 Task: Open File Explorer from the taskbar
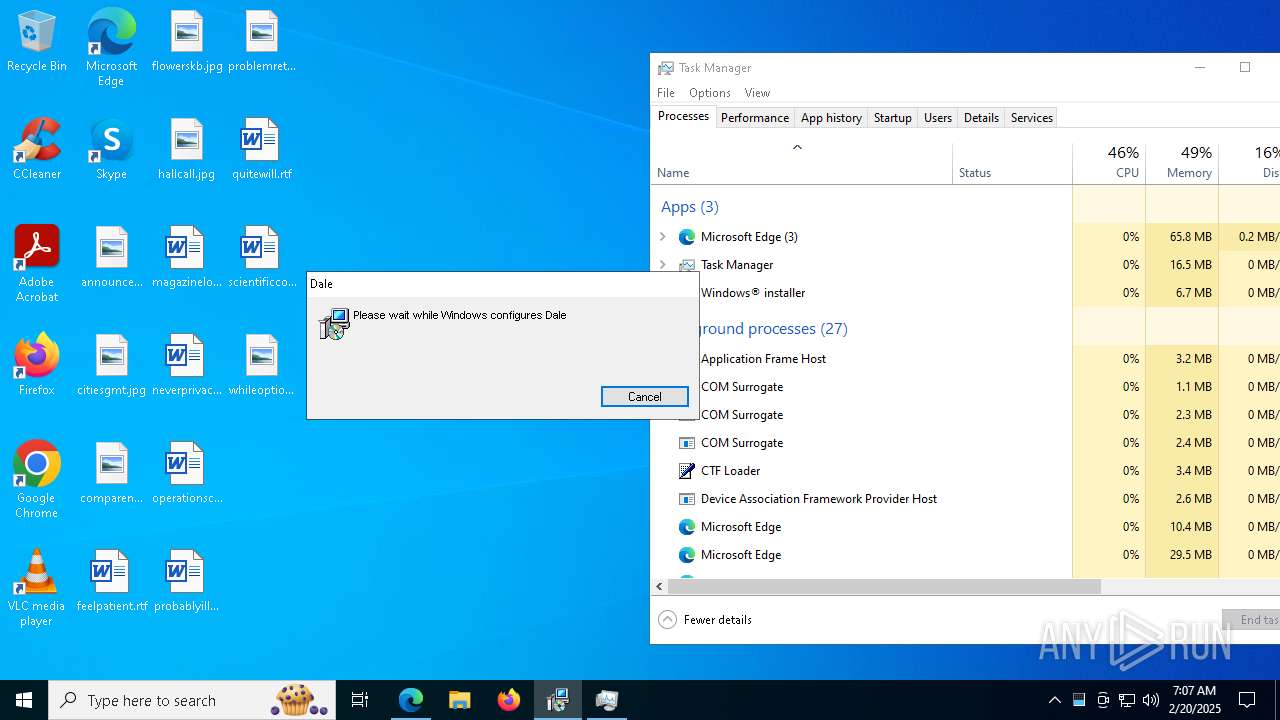[459, 700]
